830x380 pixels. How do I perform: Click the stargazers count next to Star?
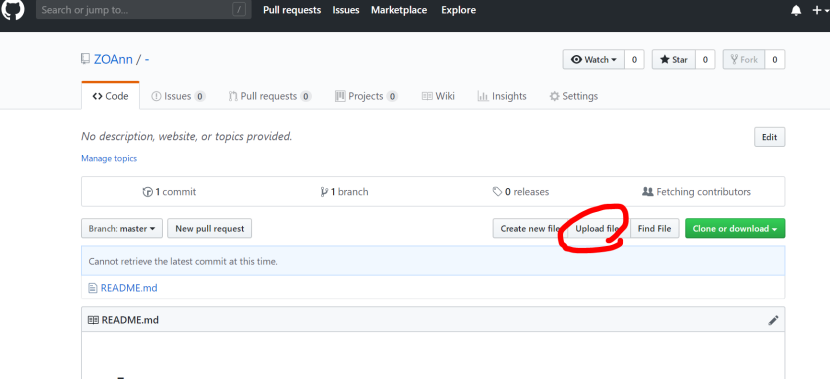(705, 60)
